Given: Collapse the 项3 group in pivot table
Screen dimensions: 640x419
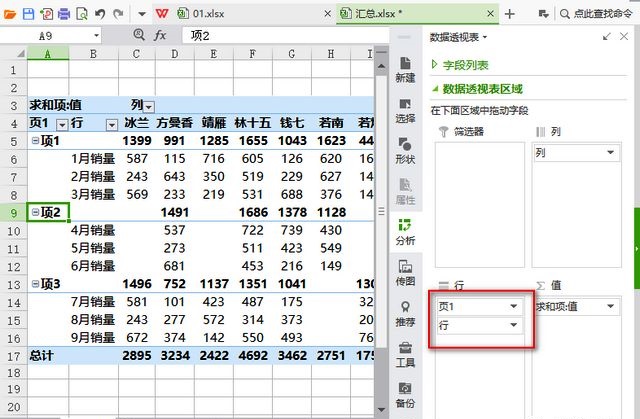Looking at the screenshot, I should 36,283.
